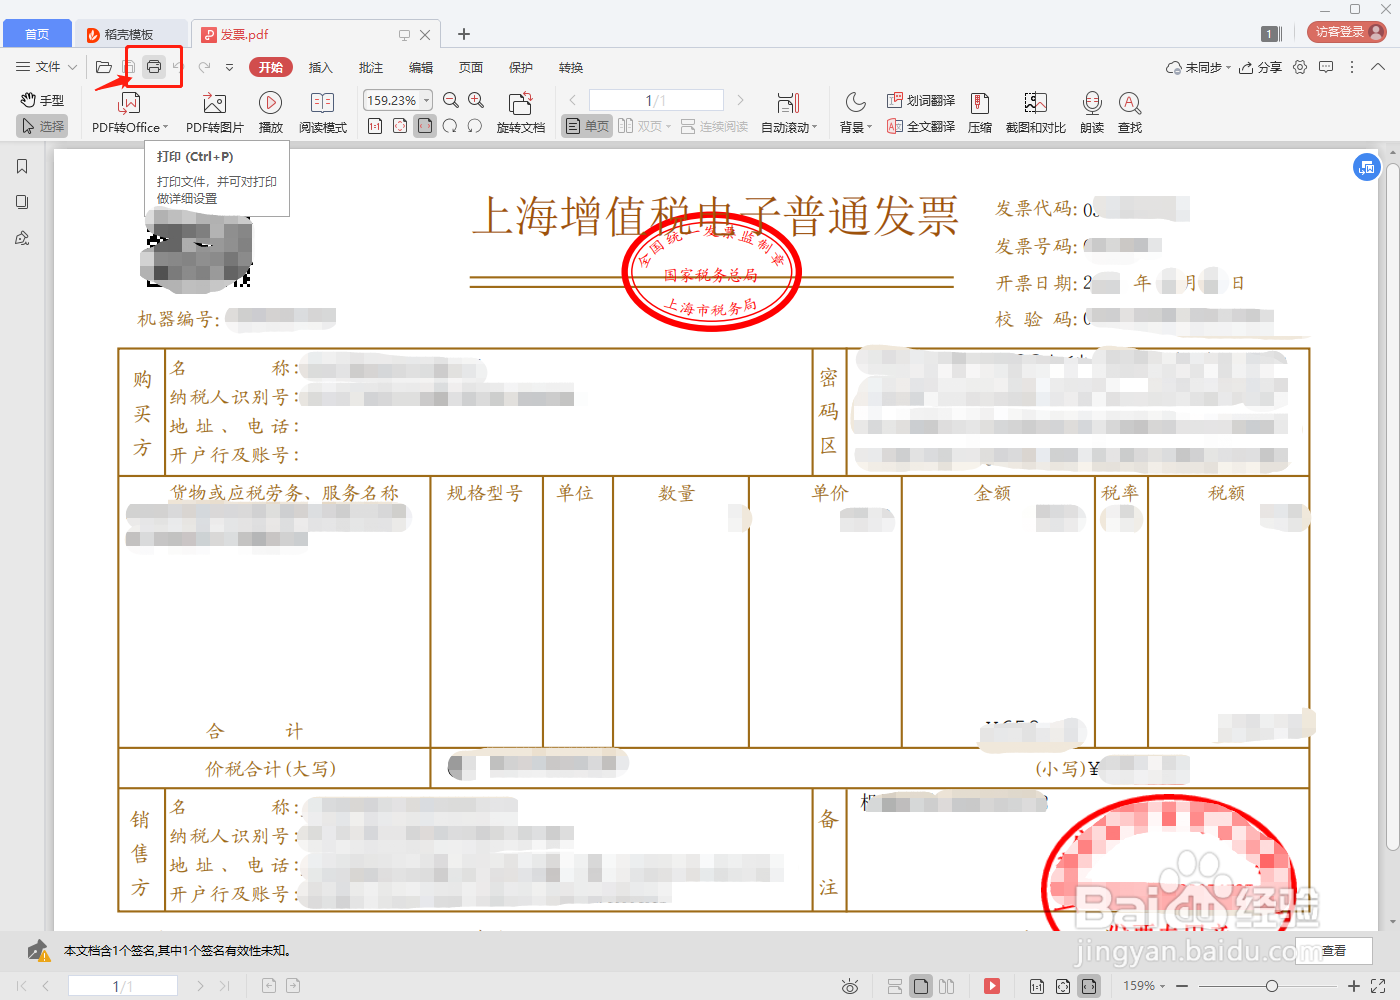Open the 首页 home tab
This screenshot has width=1400, height=1000.
tap(37, 34)
